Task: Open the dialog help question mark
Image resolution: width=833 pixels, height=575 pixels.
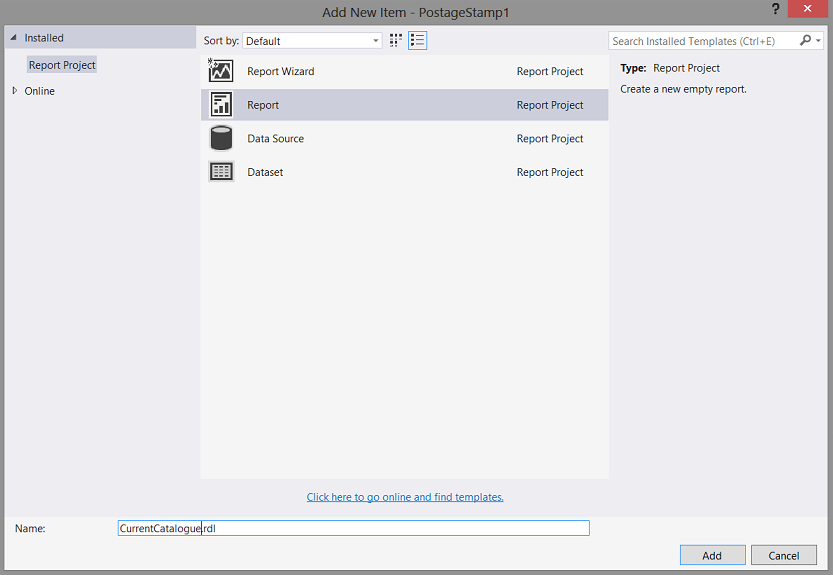Action: [x=776, y=9]
